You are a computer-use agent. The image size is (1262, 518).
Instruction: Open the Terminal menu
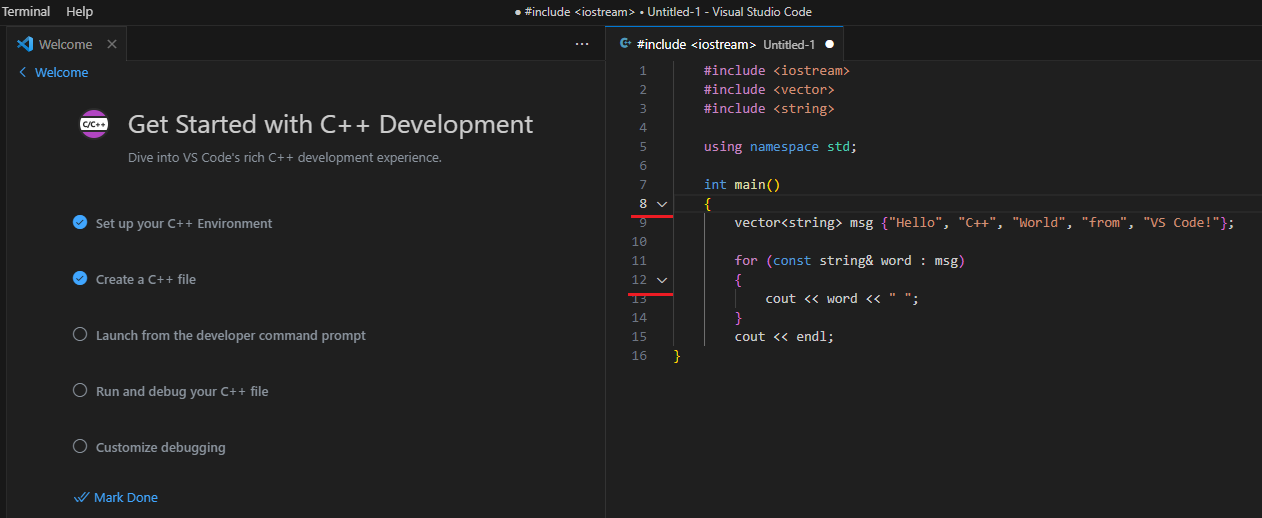point(26,12)
